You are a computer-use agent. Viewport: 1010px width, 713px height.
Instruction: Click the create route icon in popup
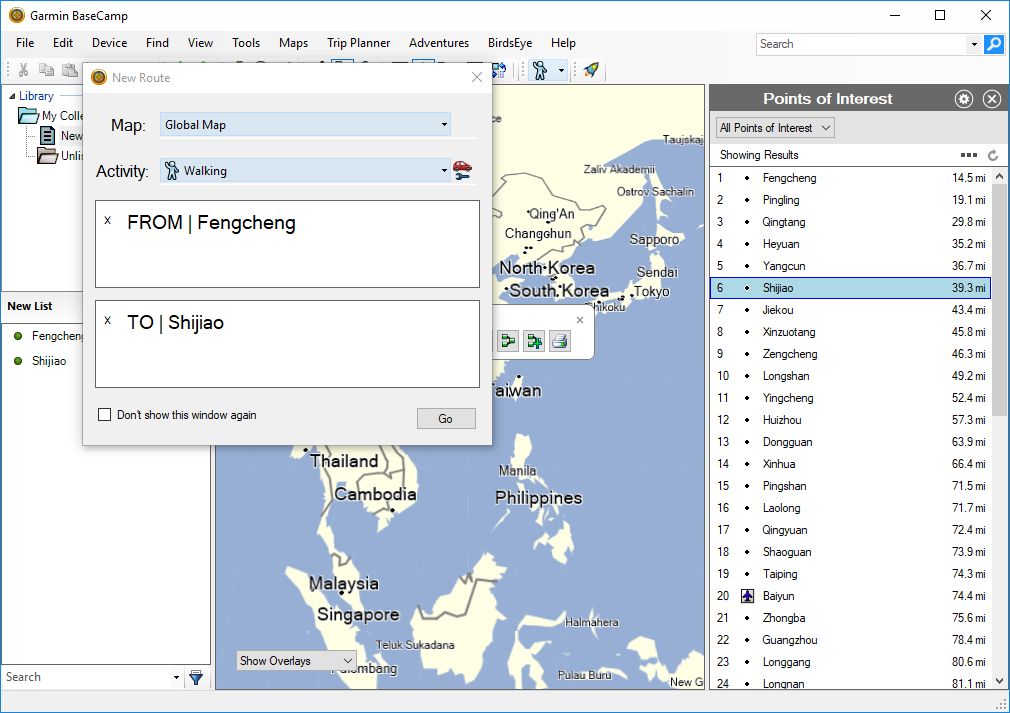point(508,341)
